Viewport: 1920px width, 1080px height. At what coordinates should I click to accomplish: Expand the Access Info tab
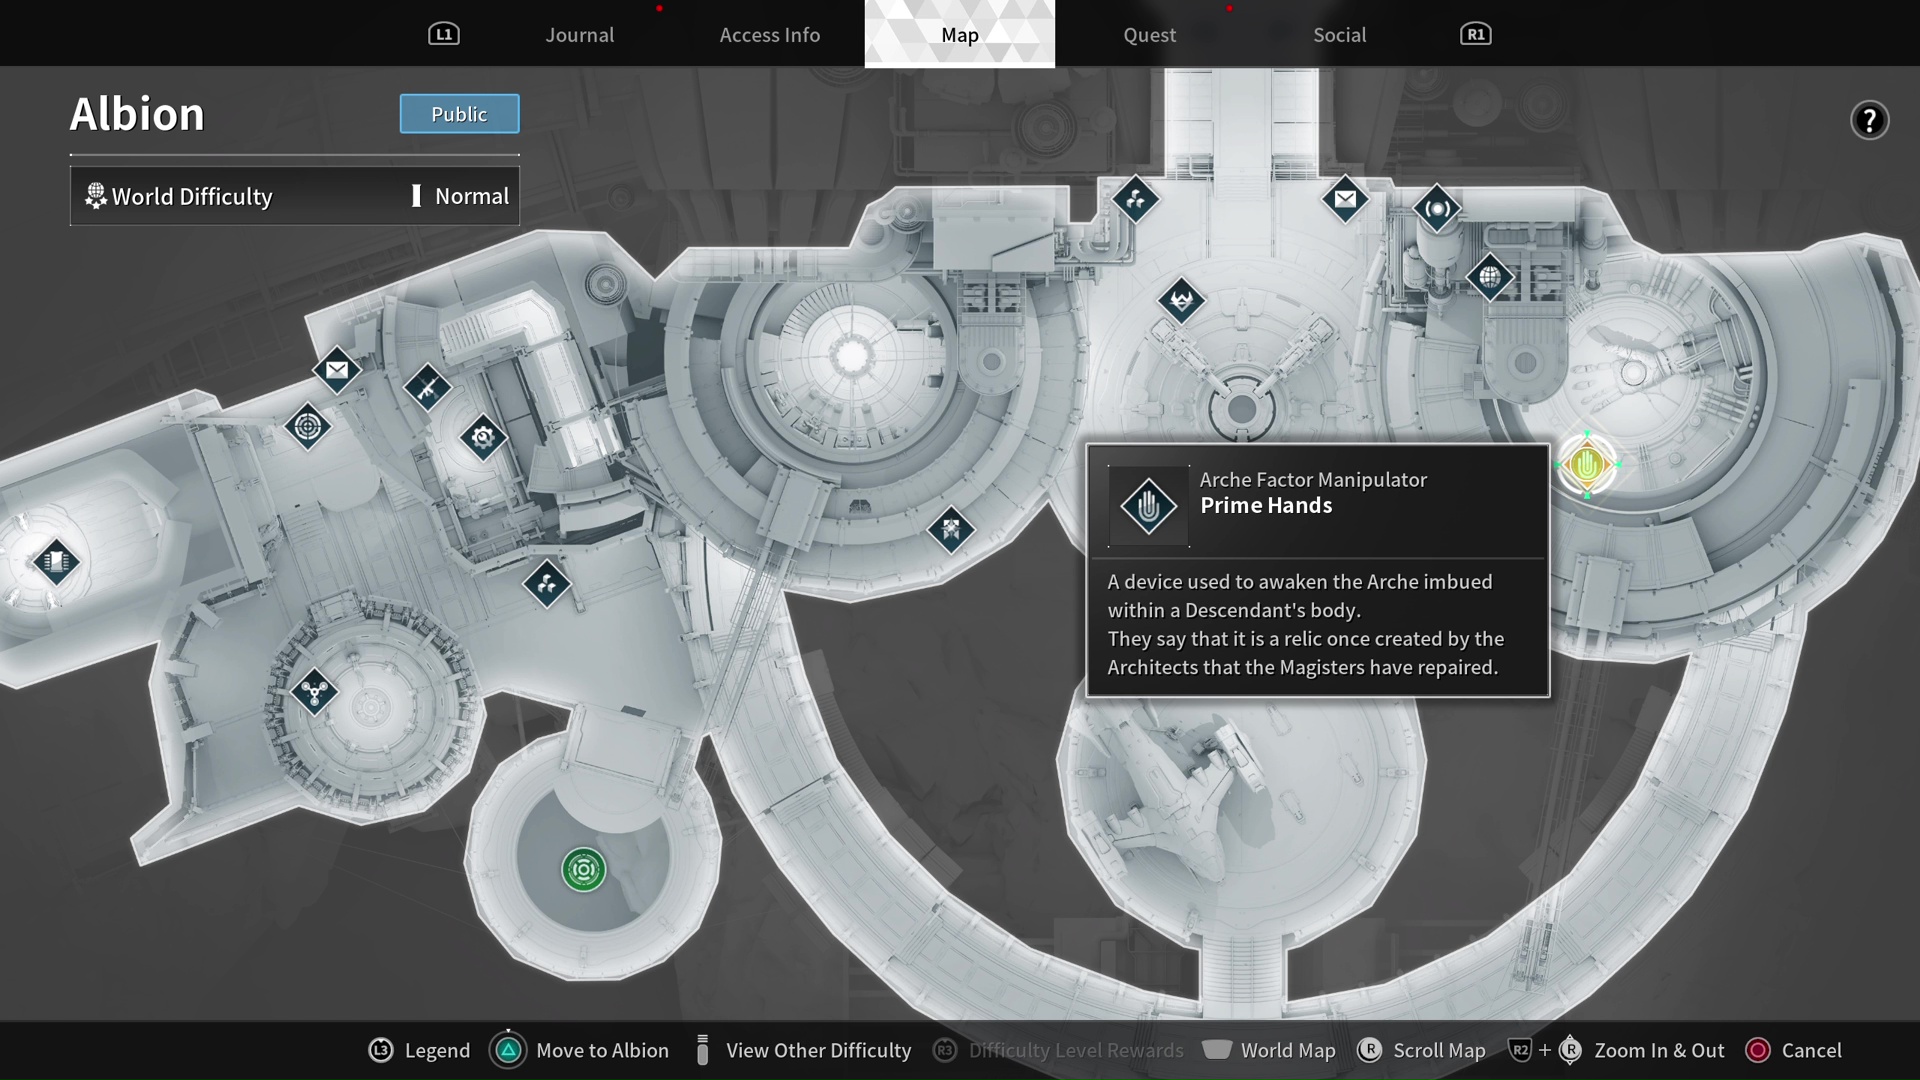(770, 33)
